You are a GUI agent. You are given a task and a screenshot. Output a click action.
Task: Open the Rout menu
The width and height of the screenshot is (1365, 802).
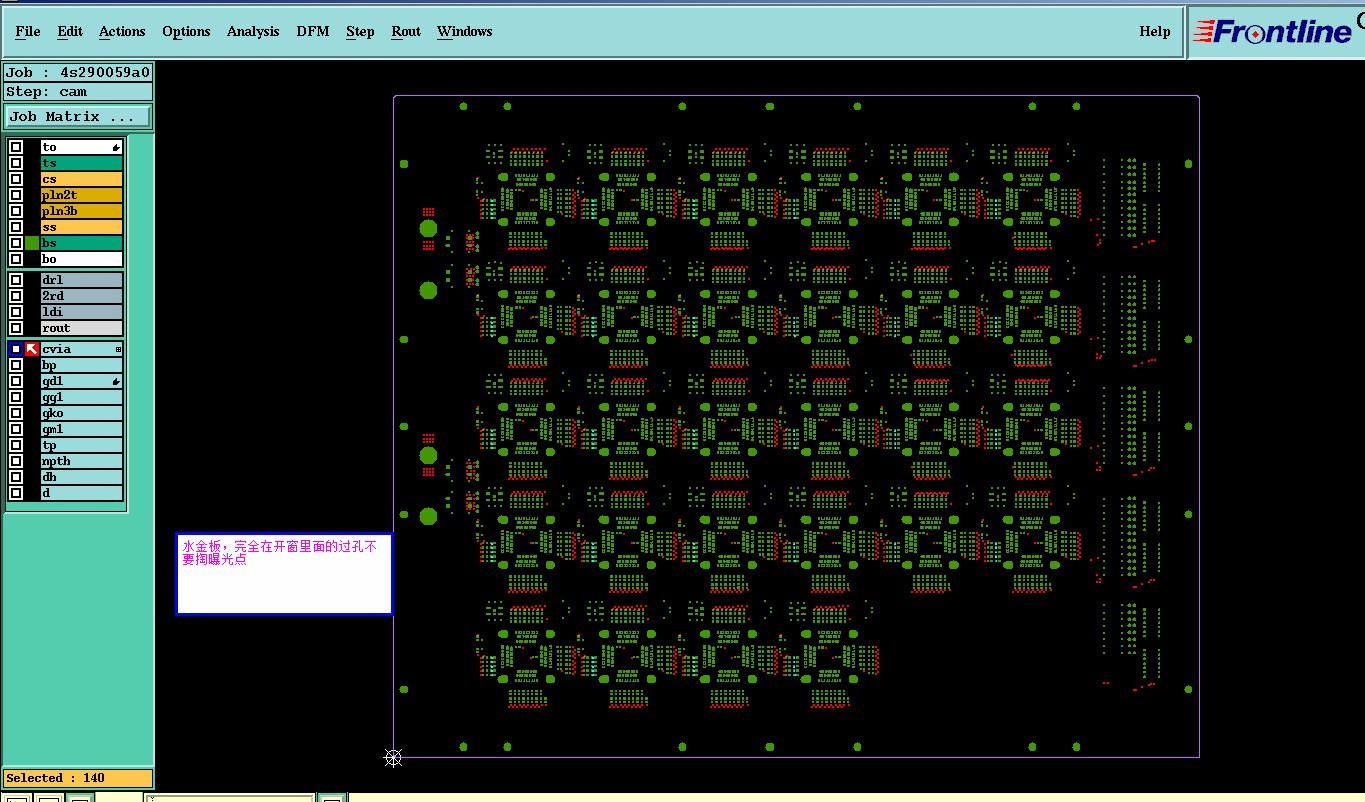click(406, 31)
